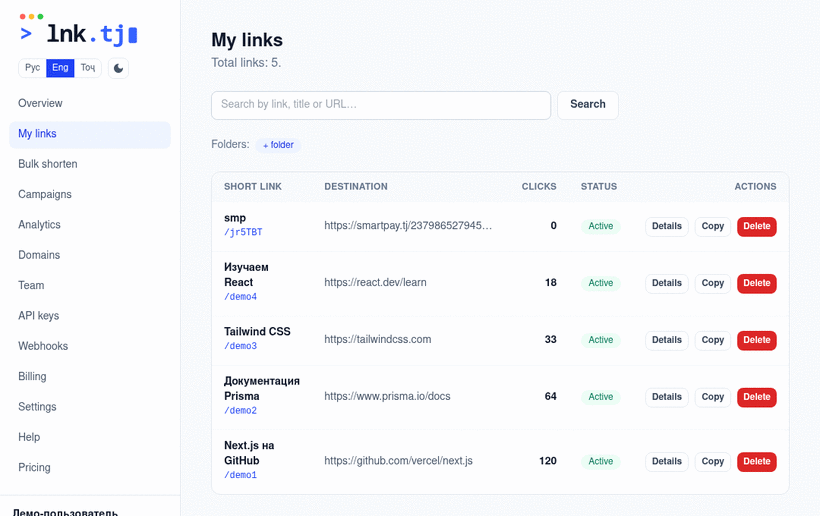The width and height of the screenshot is (820, 516).
Task: Click the CLICKS column header
Action: [x=539, y=187]
